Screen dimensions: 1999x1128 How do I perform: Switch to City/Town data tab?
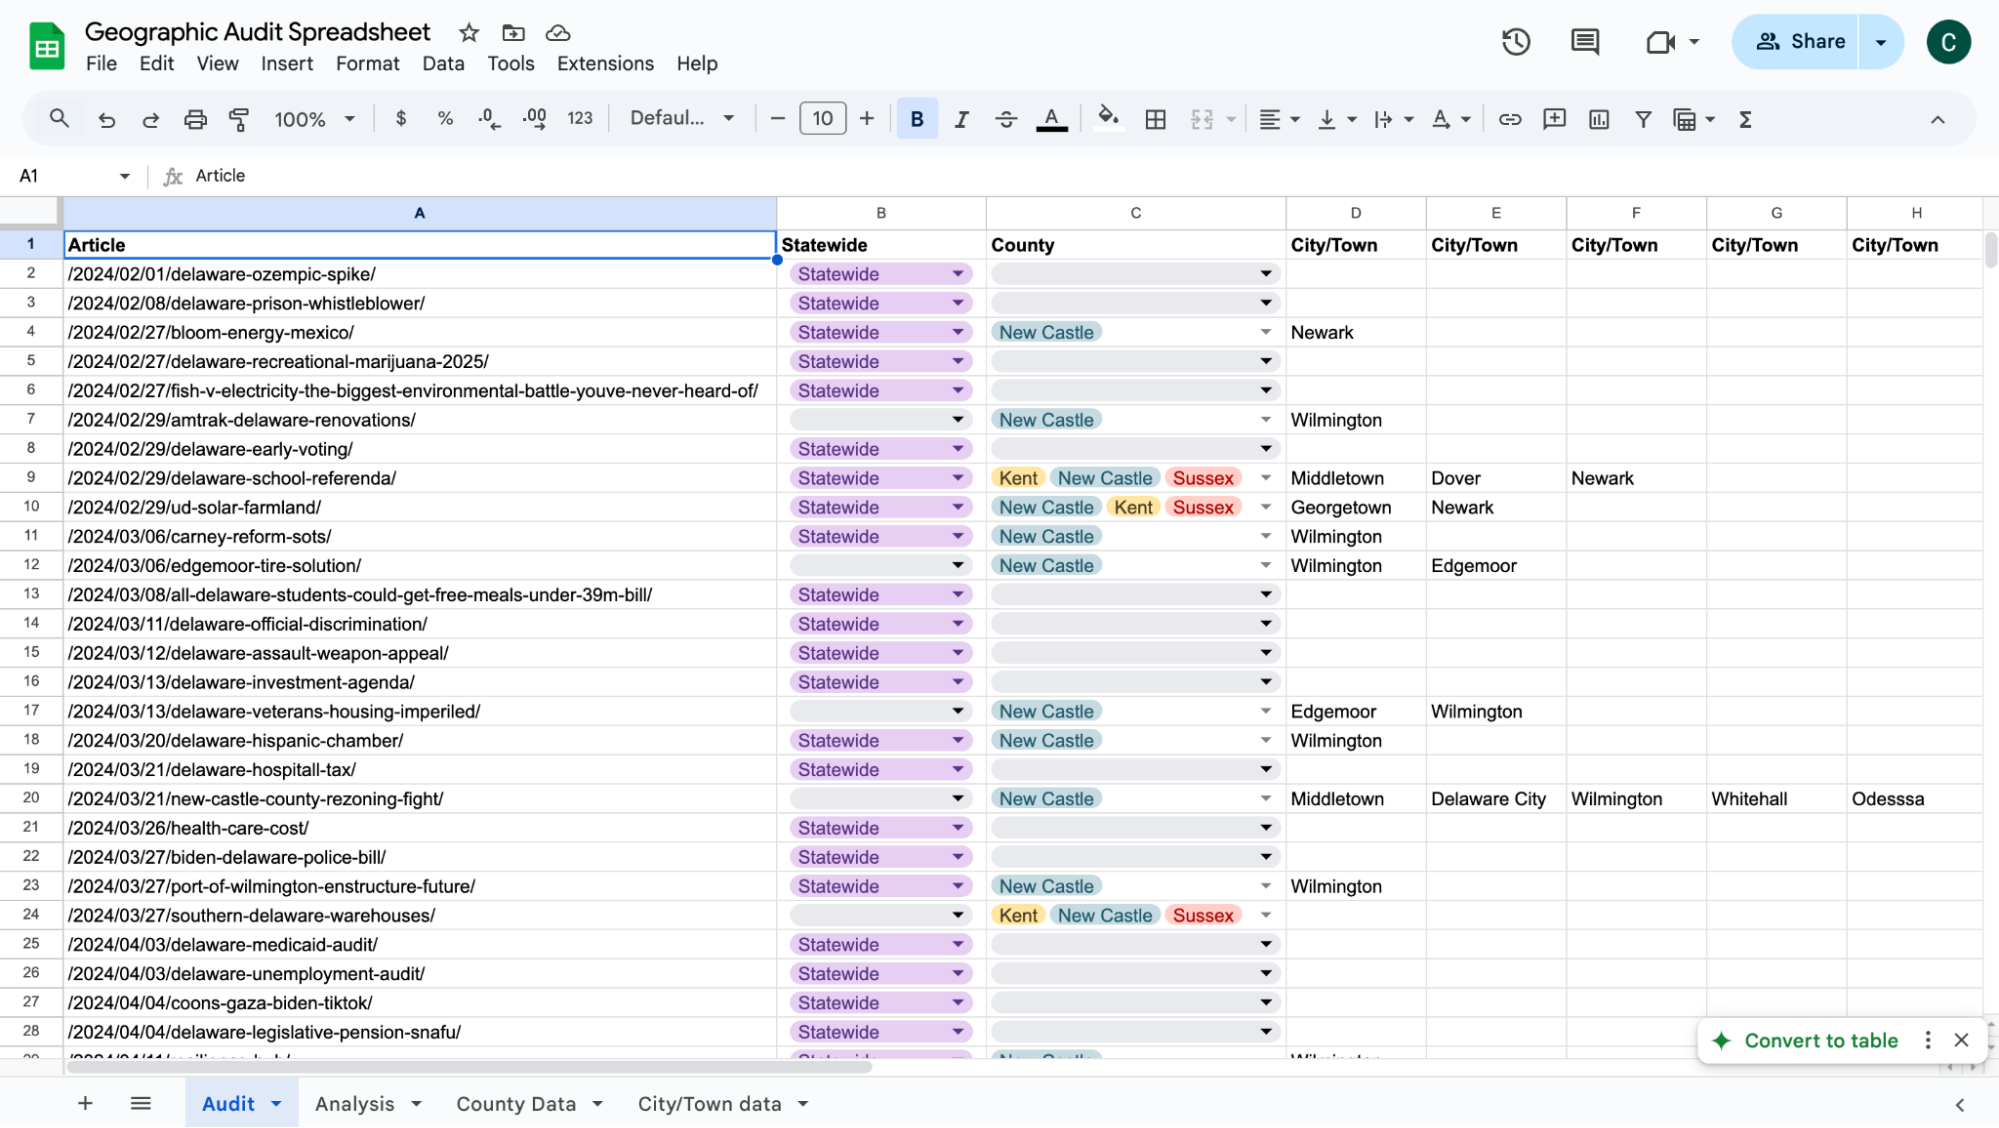coord(722,1103)
